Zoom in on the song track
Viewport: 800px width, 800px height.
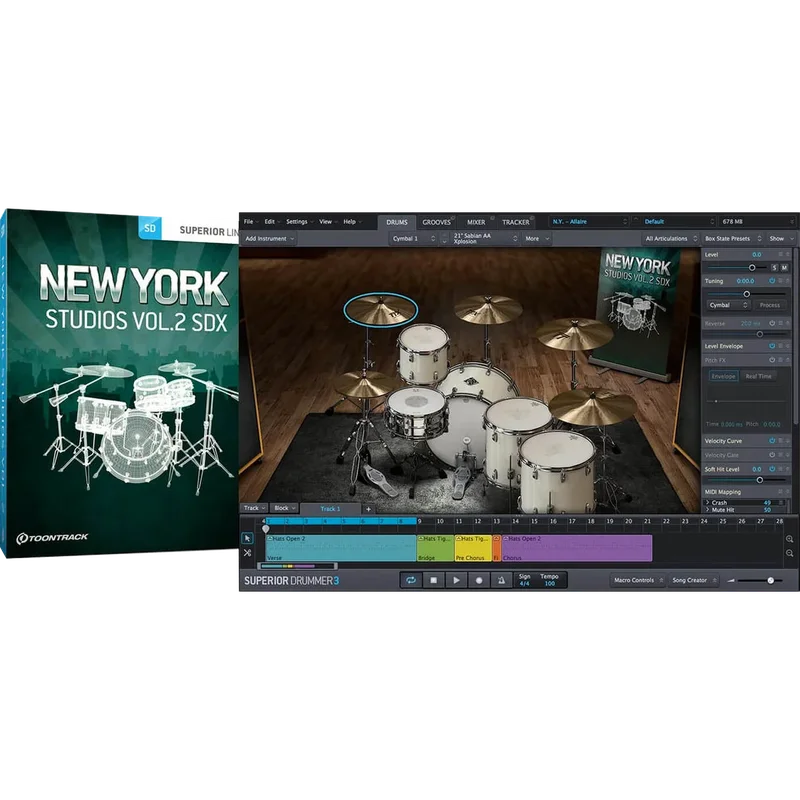789,539
